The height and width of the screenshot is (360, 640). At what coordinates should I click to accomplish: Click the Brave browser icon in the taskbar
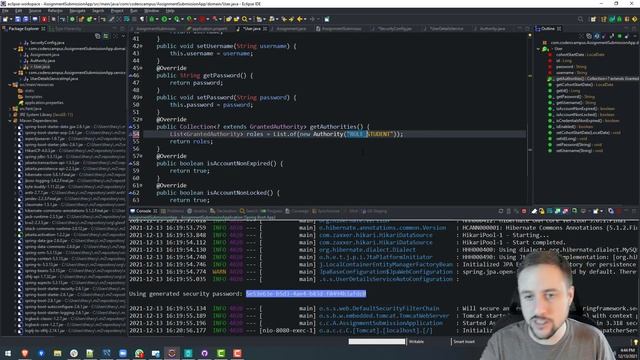[x=24, y=353]
